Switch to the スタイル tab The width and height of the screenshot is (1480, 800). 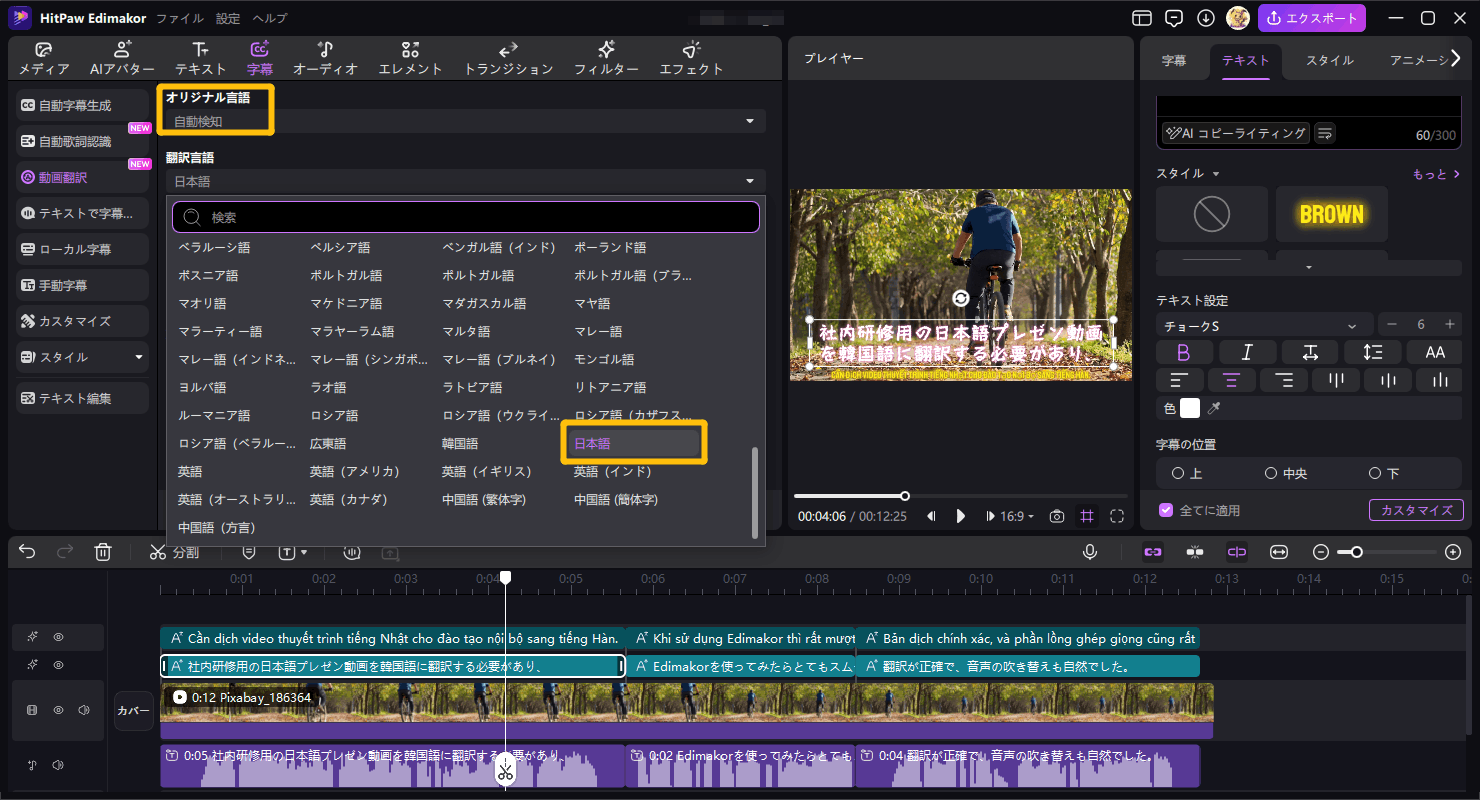[1328, 60]
